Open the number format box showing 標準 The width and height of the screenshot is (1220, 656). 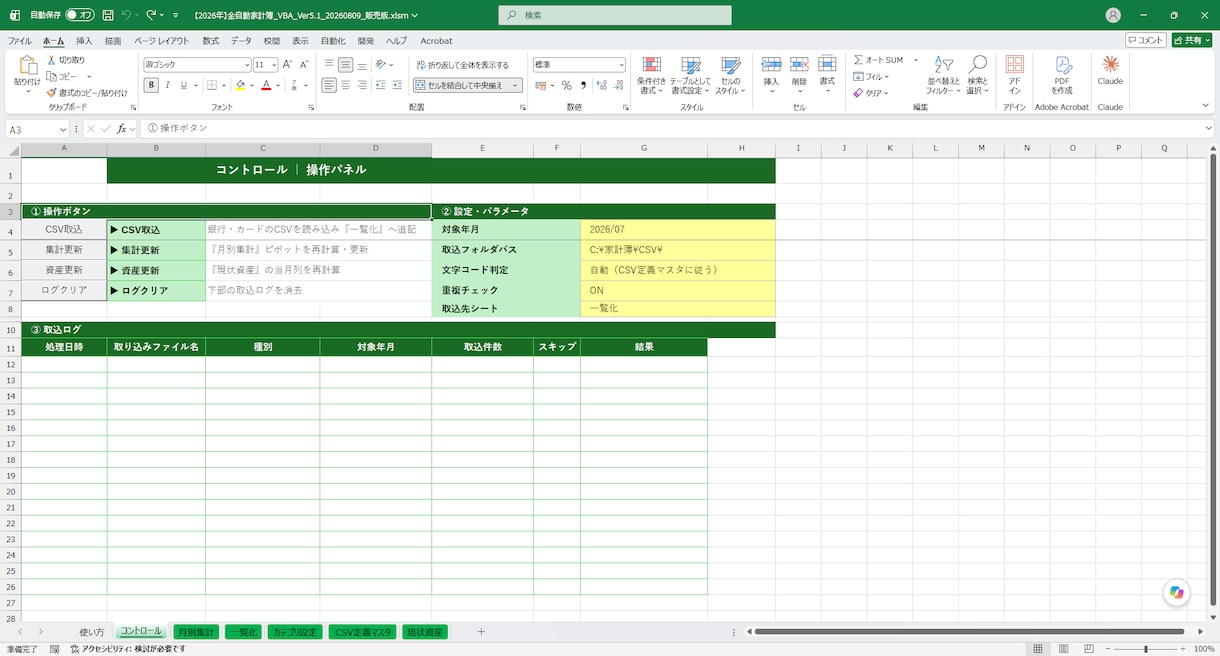(579, 64)
